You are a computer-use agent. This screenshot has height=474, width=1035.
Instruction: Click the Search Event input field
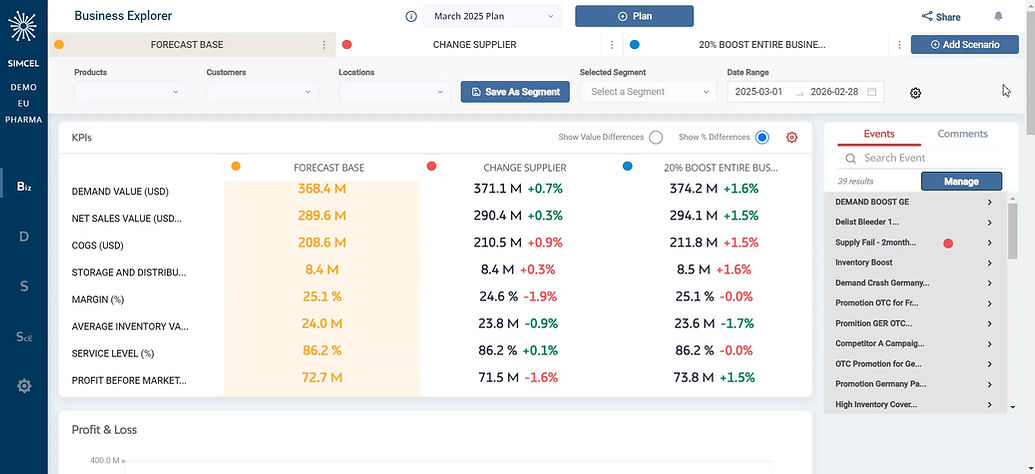pos(921,158)
